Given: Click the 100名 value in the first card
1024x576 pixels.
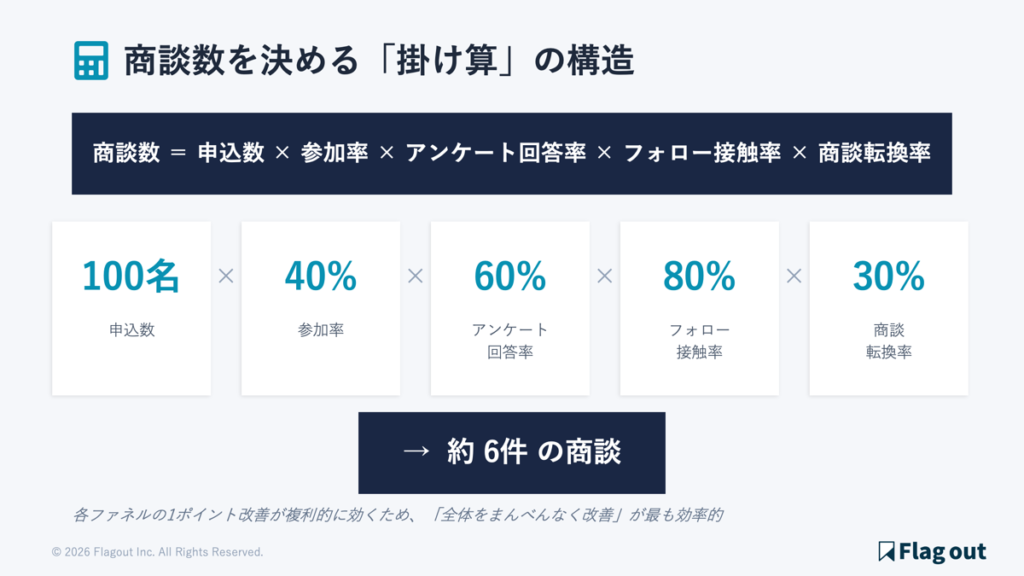Looking at the screenshot, I should (x=131, y=277).
